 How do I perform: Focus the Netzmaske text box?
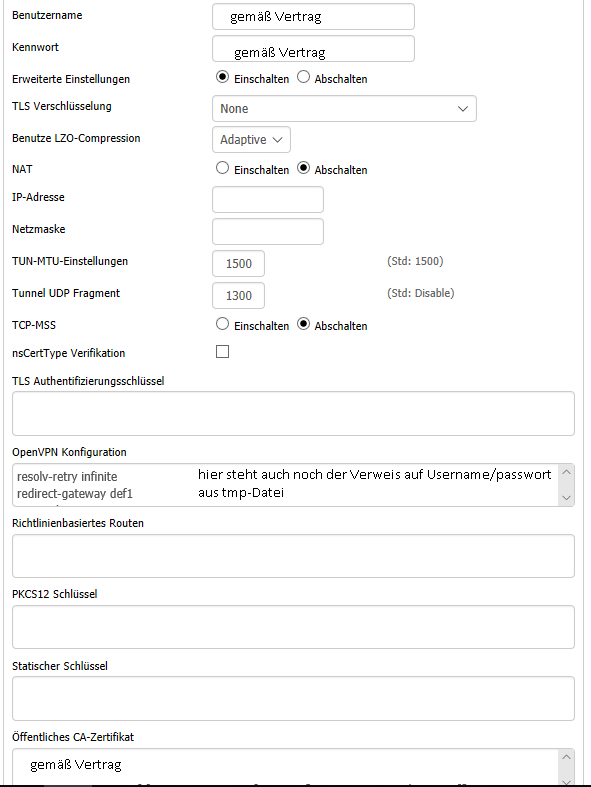point(268,231)
